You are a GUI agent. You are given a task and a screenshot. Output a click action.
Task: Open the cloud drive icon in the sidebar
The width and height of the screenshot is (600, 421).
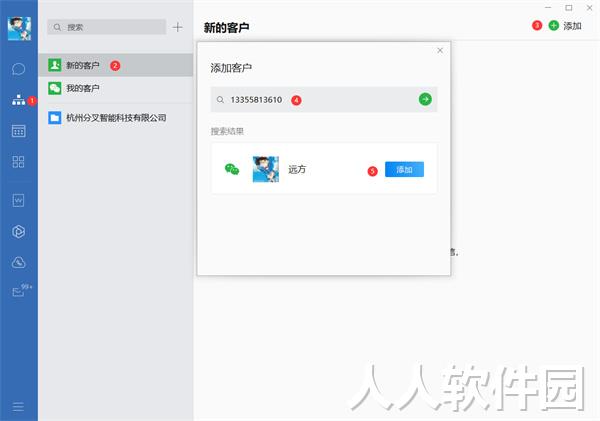click(x=18, y=262)
